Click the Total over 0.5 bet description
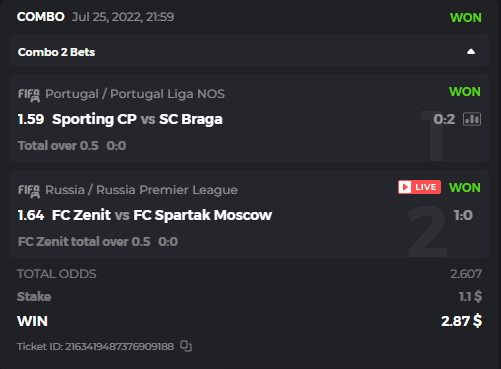The image size is (501, 369). [x=58, y=146]
